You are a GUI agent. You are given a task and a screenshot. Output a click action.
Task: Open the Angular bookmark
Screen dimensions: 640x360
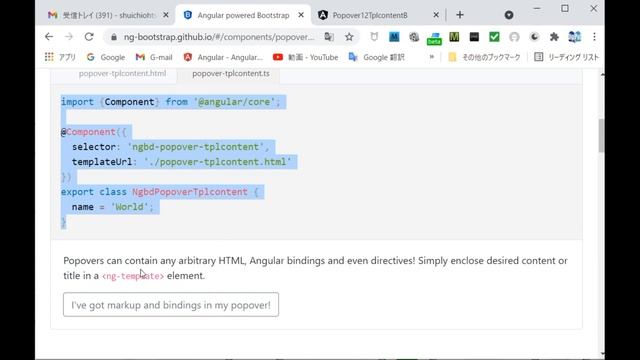tap(223, 57)
